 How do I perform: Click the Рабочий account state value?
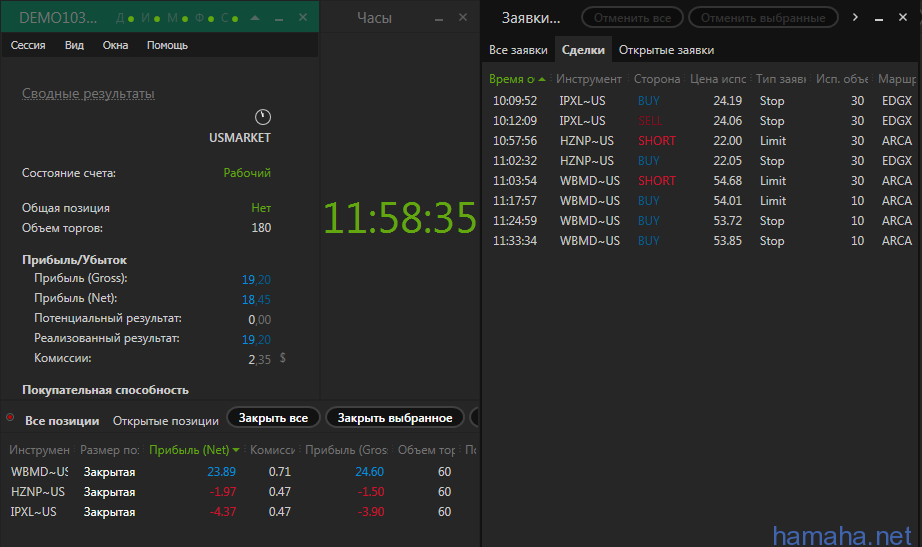(x=247, y=173)
